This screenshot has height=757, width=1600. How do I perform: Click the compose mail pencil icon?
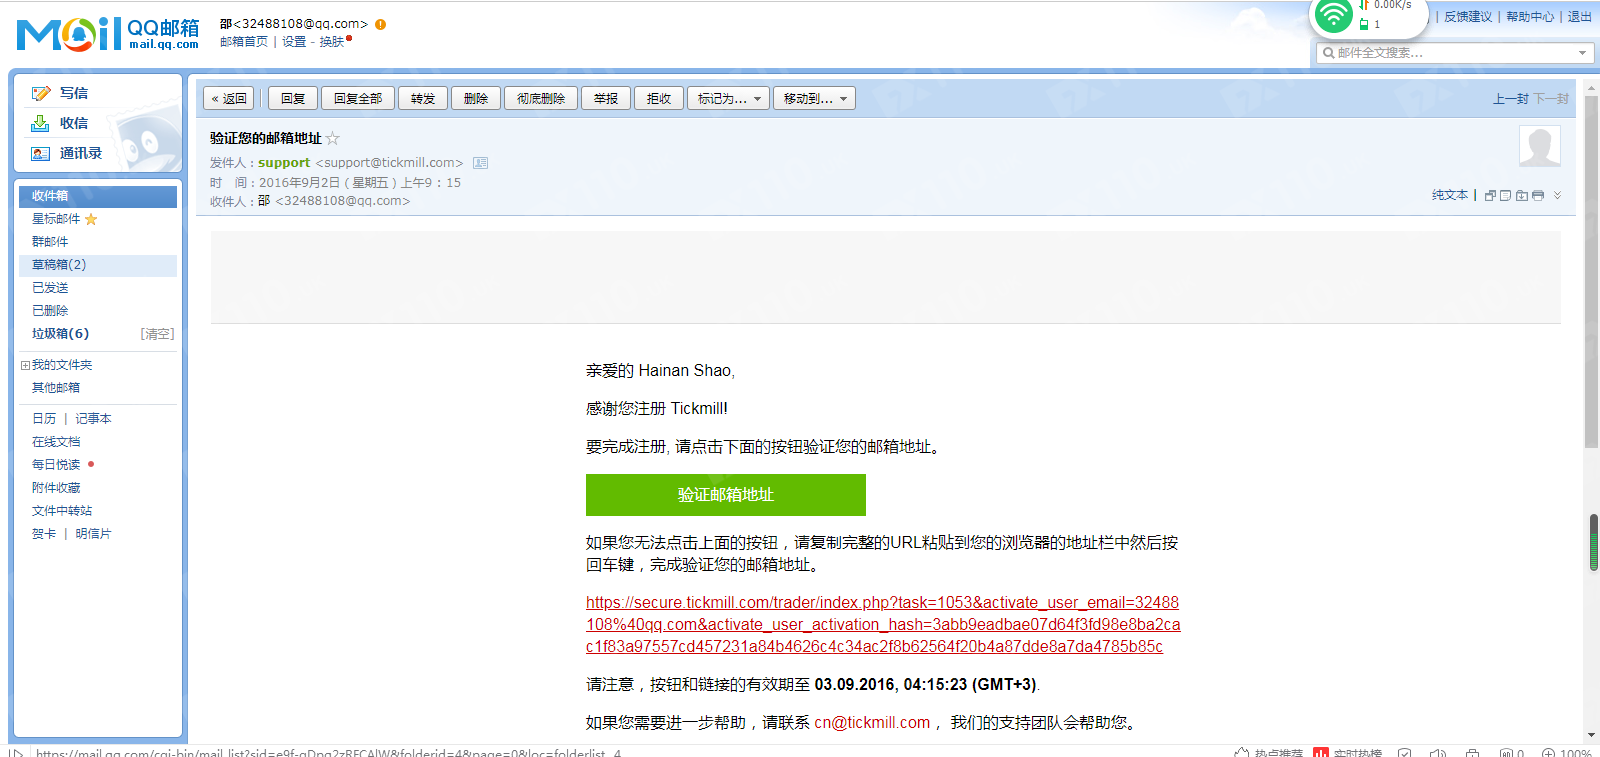[x=41, y=93]
